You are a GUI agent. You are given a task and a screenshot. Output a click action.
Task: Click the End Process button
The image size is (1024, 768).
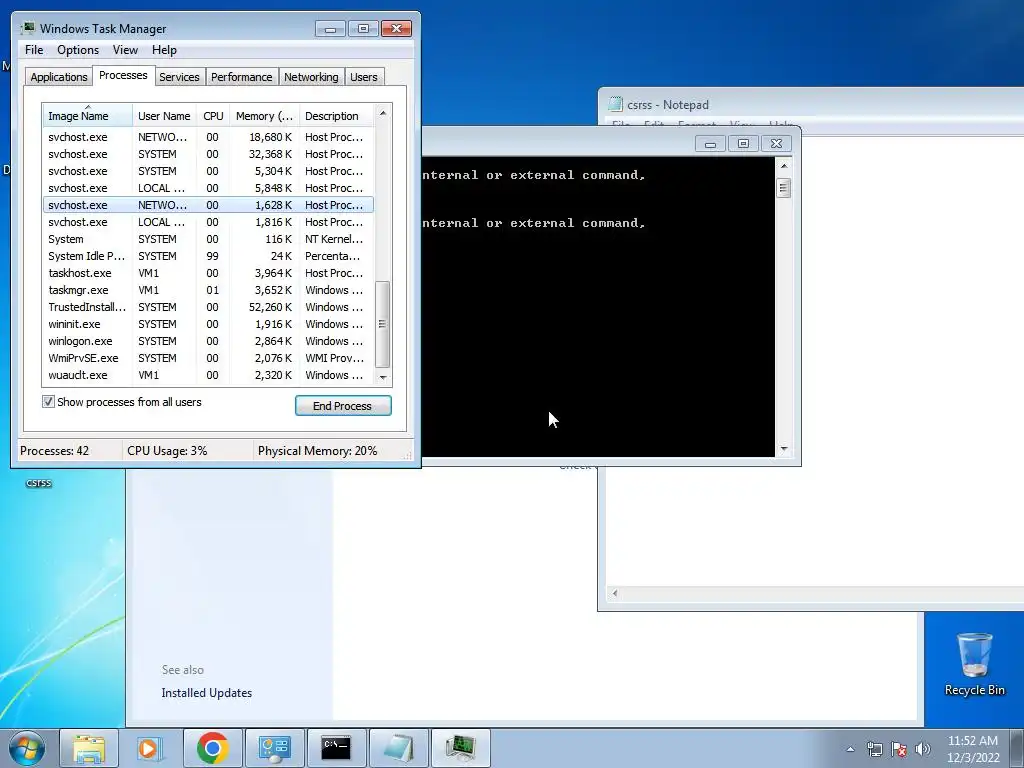tap(343, 406)
